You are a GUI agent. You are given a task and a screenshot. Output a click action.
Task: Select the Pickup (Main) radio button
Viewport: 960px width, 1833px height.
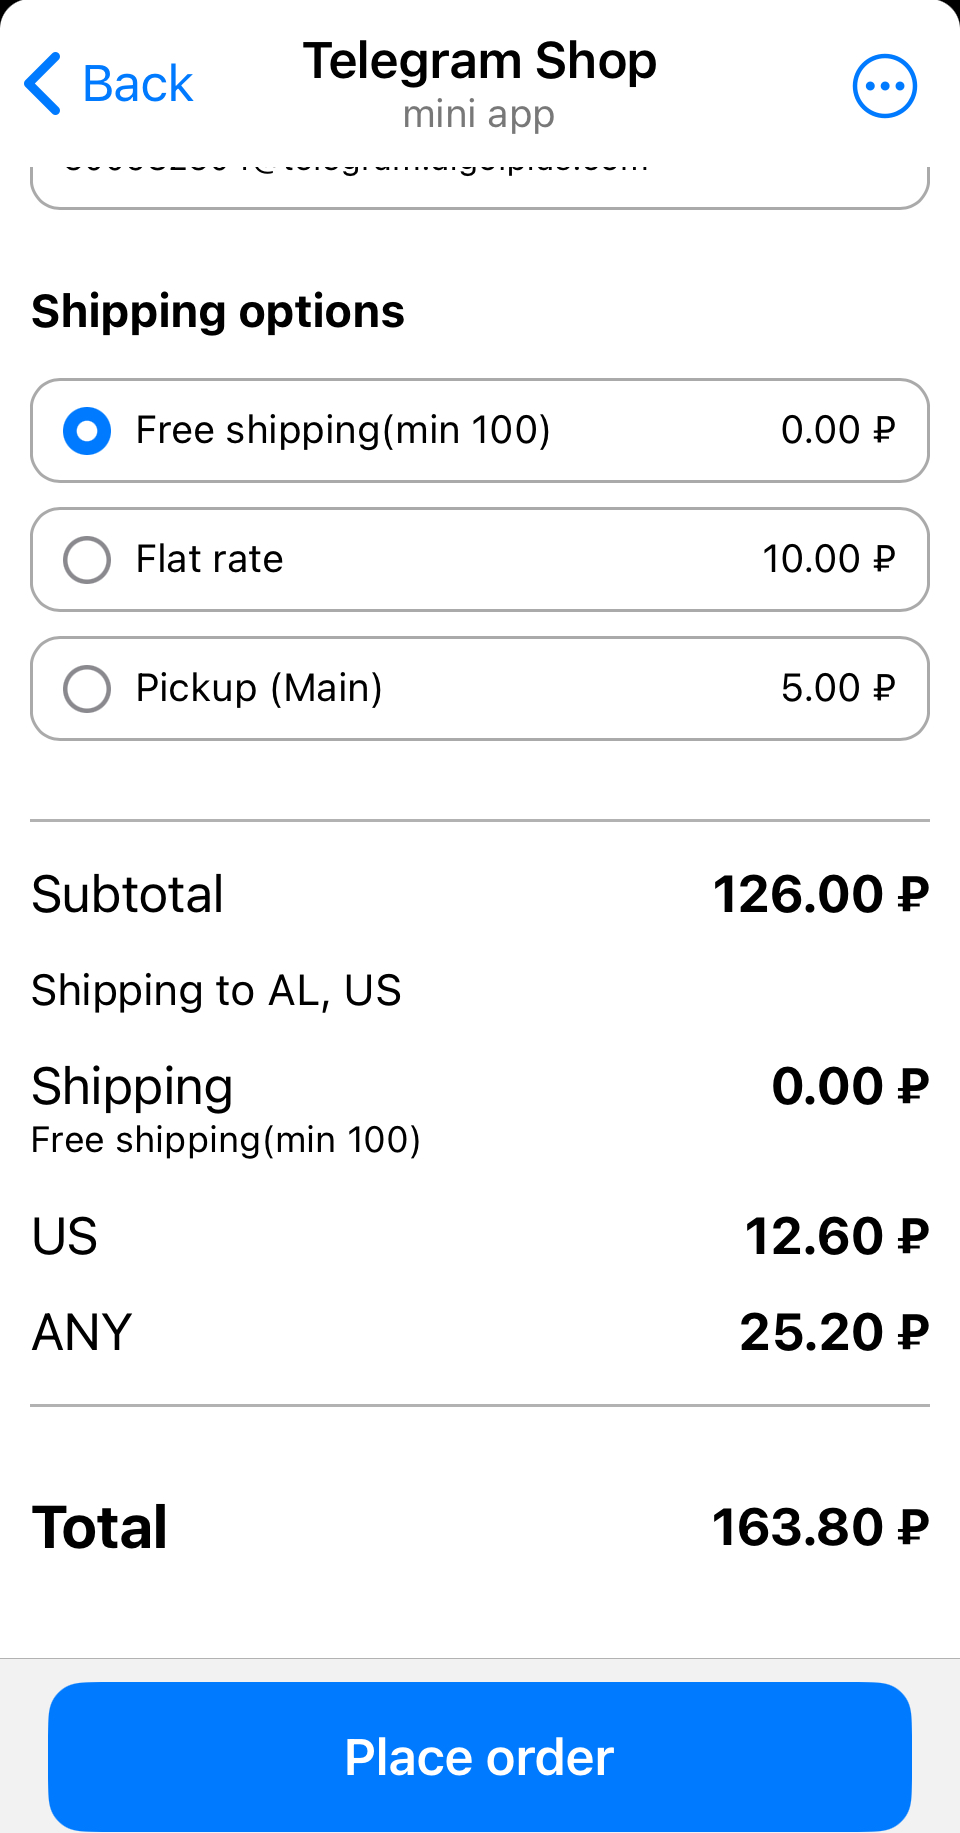[x=87, y=689]
